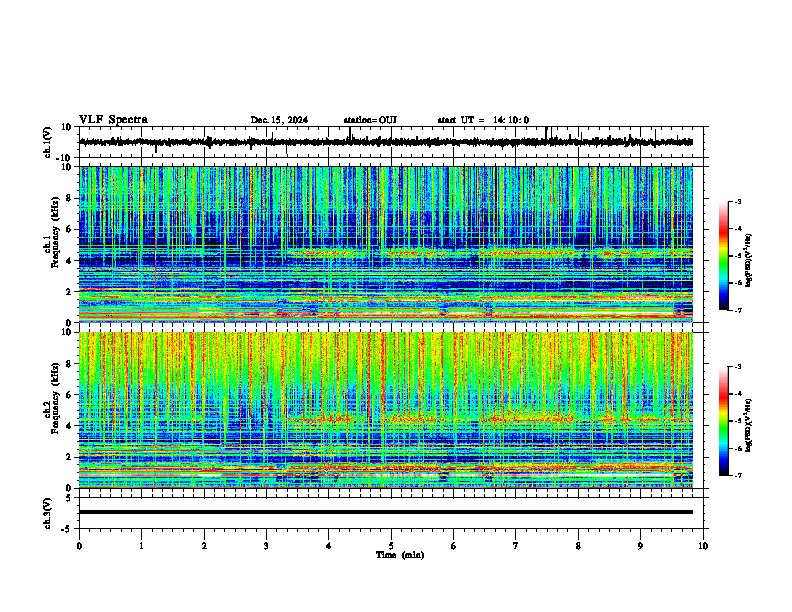Click the ch.1 color bar log(PSD) label

[x=749, y=260]
